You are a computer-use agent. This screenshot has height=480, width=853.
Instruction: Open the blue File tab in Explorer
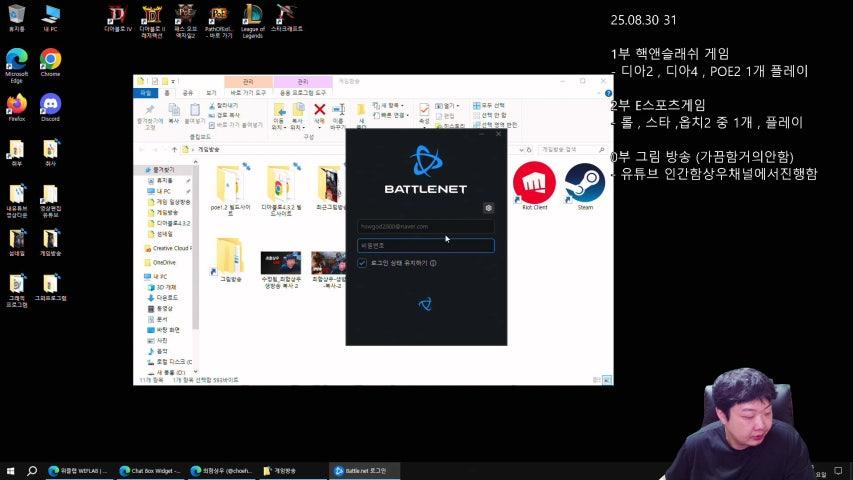145,93
